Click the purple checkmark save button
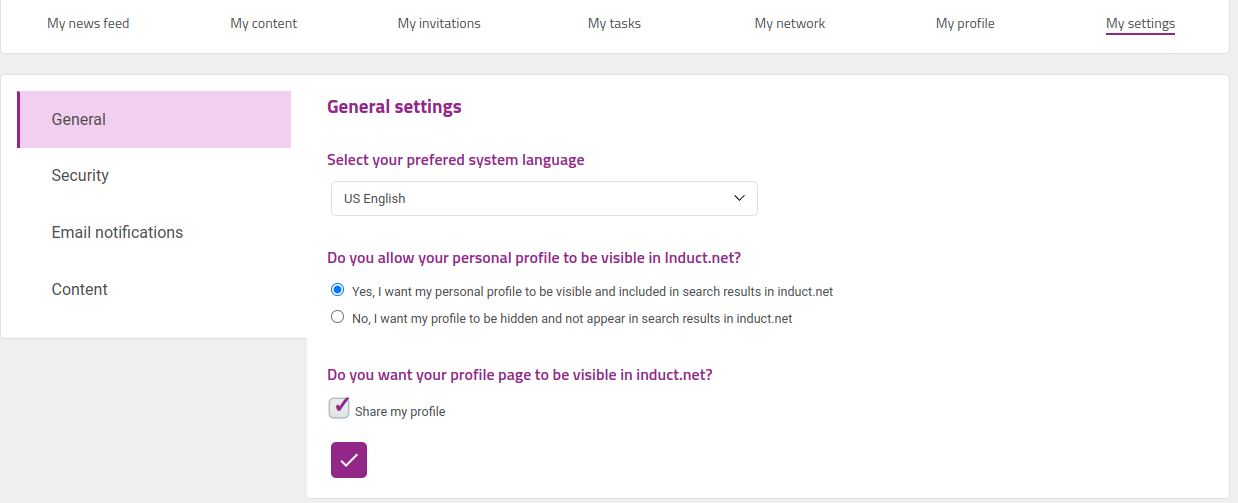The height and width of the screenshot is (503, 1238). [349, 460]
